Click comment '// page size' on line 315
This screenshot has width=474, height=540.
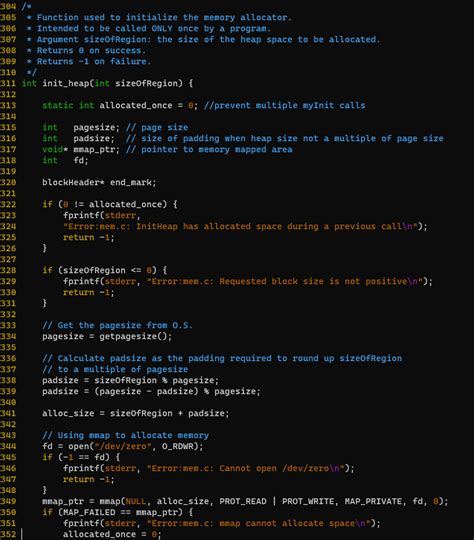[x=157, y=127]
